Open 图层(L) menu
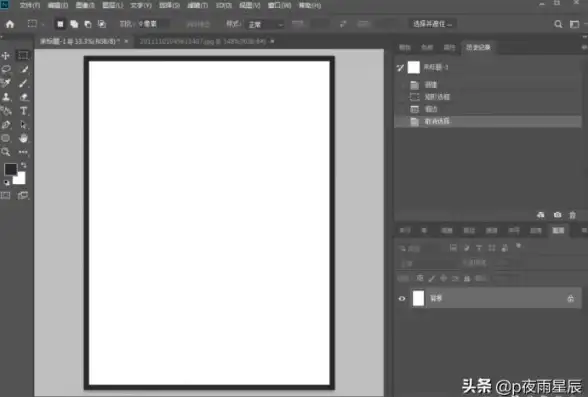Screen dimensions: 588x397 [112, 5]
